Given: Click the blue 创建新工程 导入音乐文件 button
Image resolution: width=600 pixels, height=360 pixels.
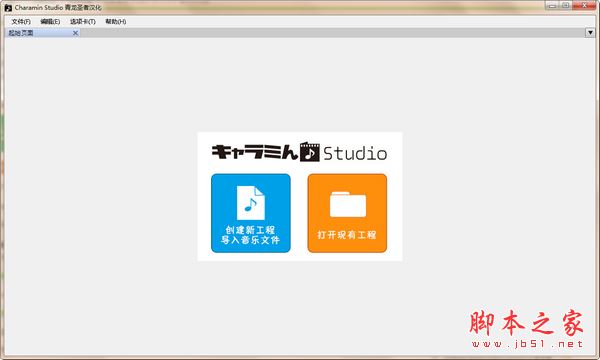Looking at the screenshot, I should click(x=251, y=213).
